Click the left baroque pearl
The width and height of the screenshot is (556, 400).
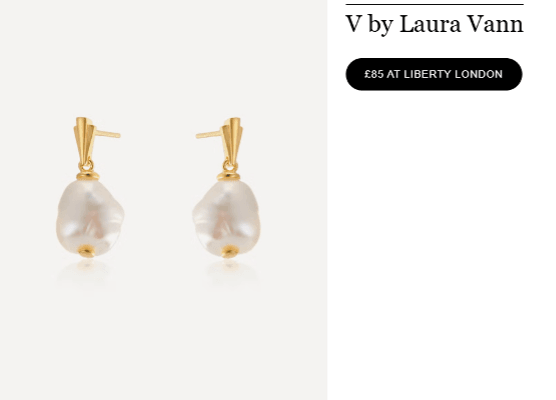click(x=90, y=217)
